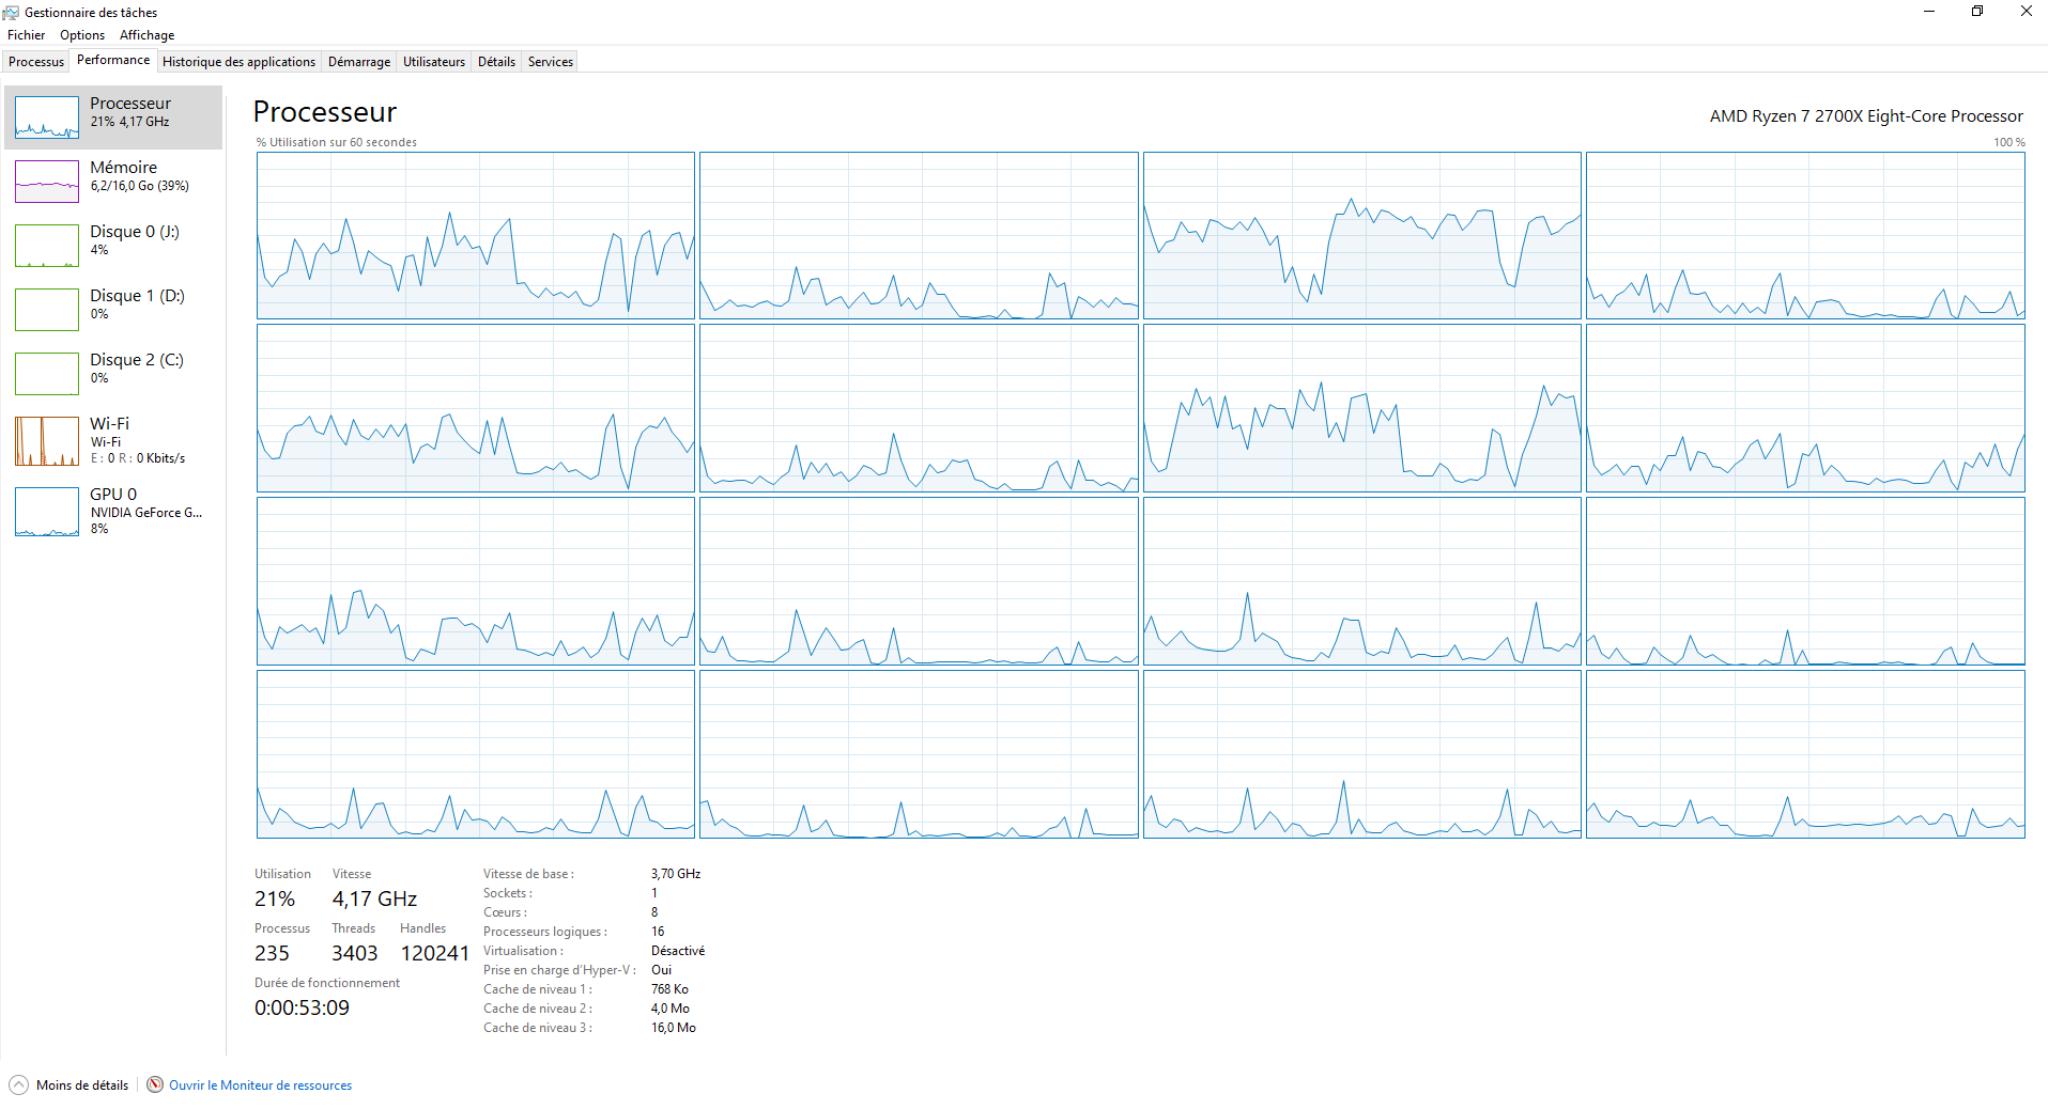Open the Fichier menu
Screen dimensions: 2048x1109
tap(26, 35)
